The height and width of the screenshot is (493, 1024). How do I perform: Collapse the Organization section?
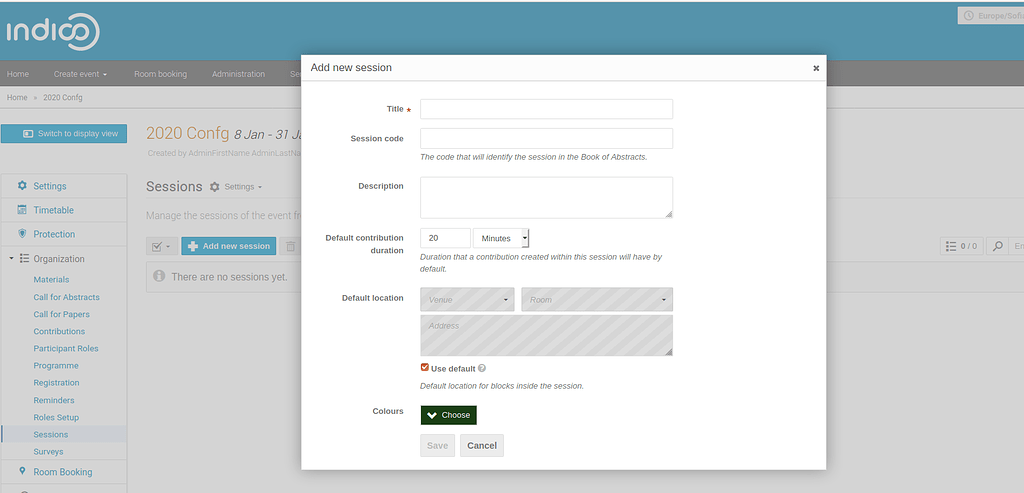(x=11, y=259)
